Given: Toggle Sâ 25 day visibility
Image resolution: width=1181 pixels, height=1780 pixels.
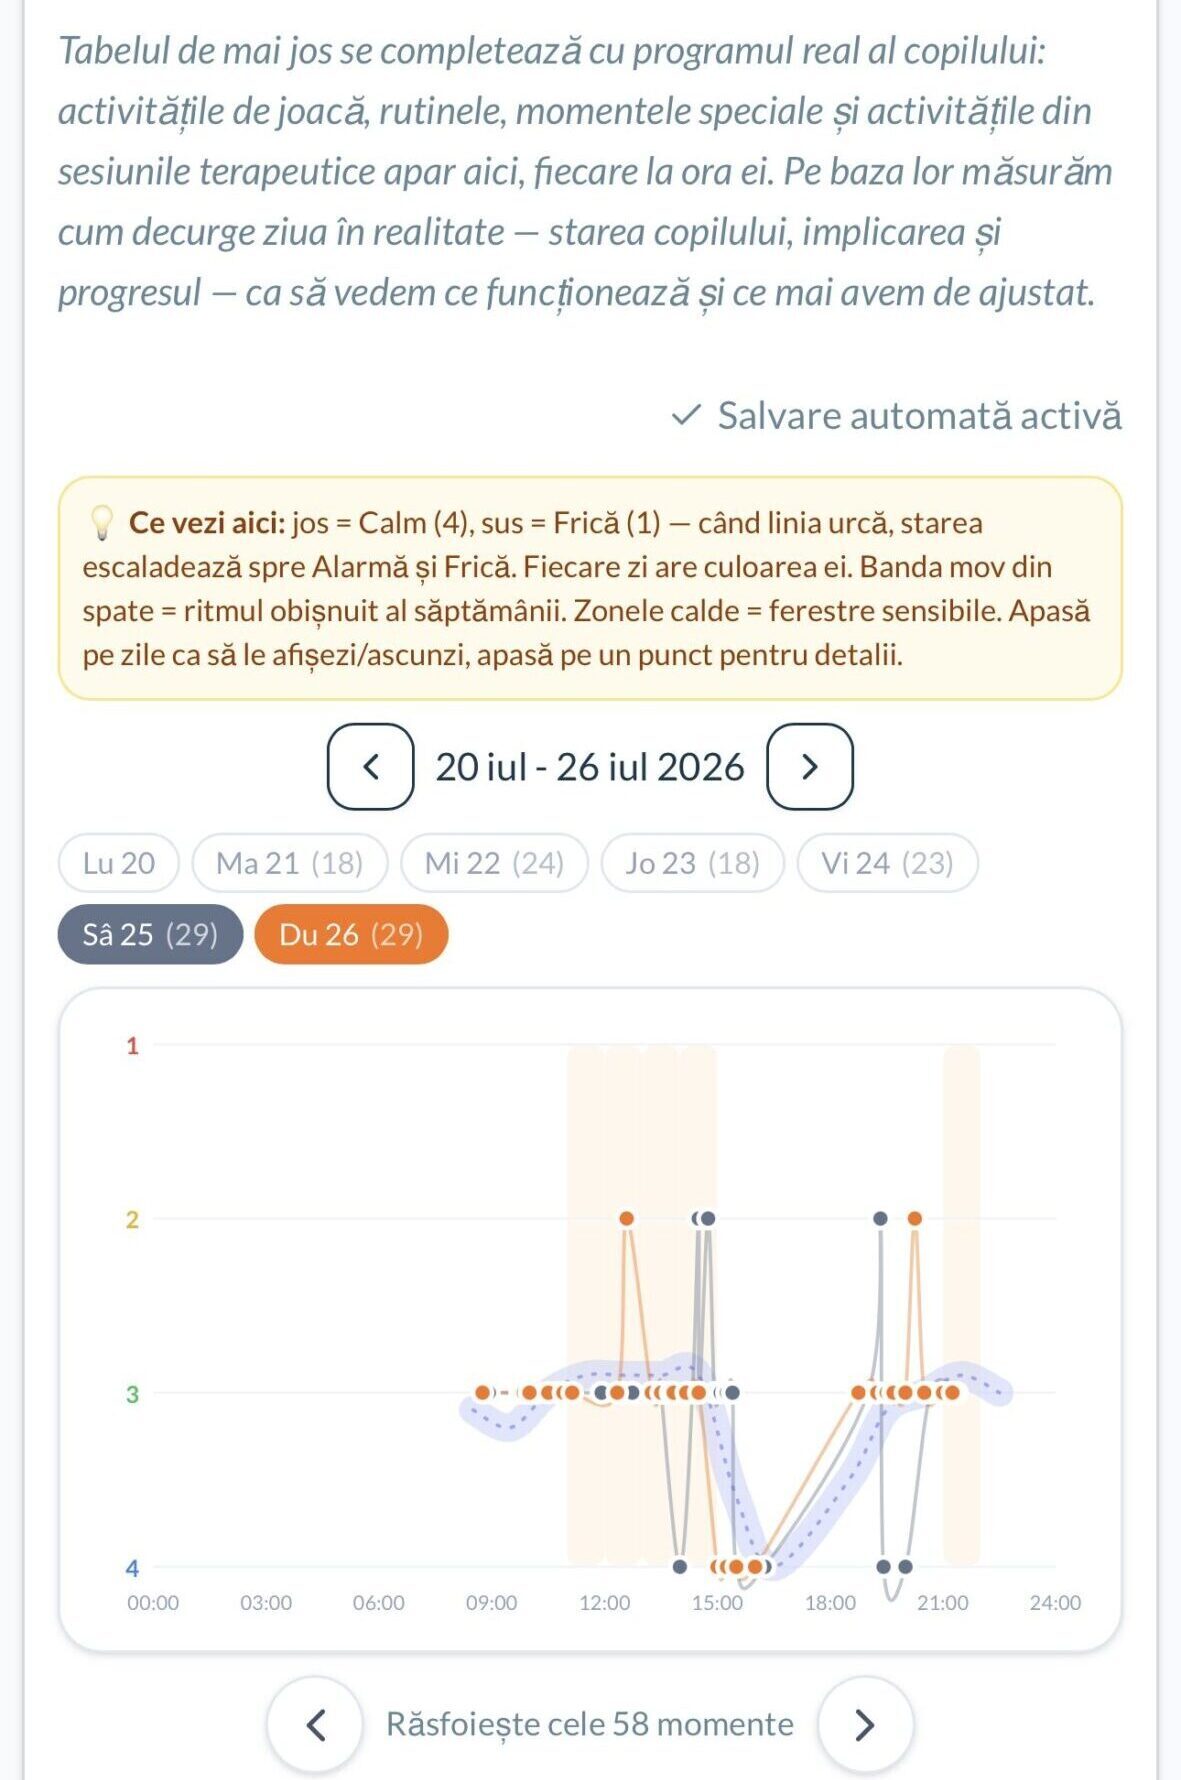Looking at the screenshot, I should [150, 934].
